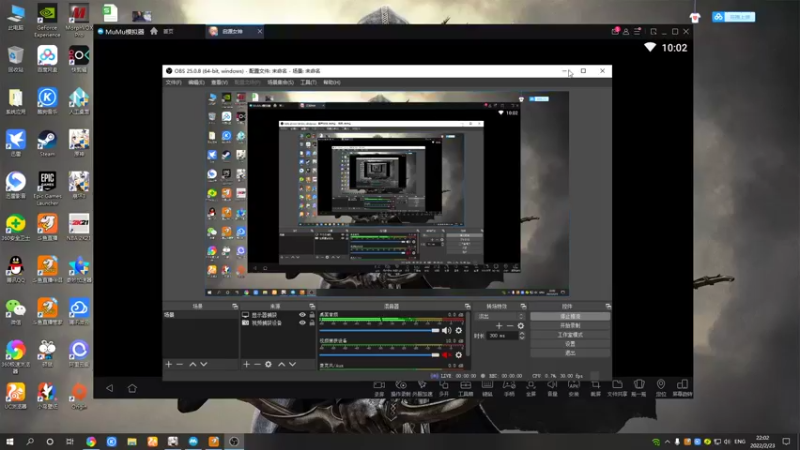800x450 pixels.
Task: Toggle MuMu fullscreen (全屏) icon
Action: coord(531,388)
